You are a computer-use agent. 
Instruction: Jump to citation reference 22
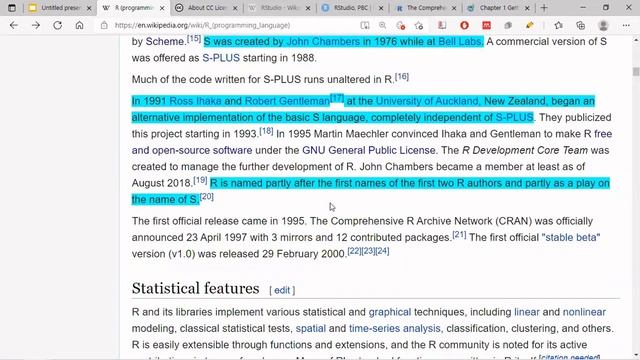pyautogui.click(x=354, y=251)
